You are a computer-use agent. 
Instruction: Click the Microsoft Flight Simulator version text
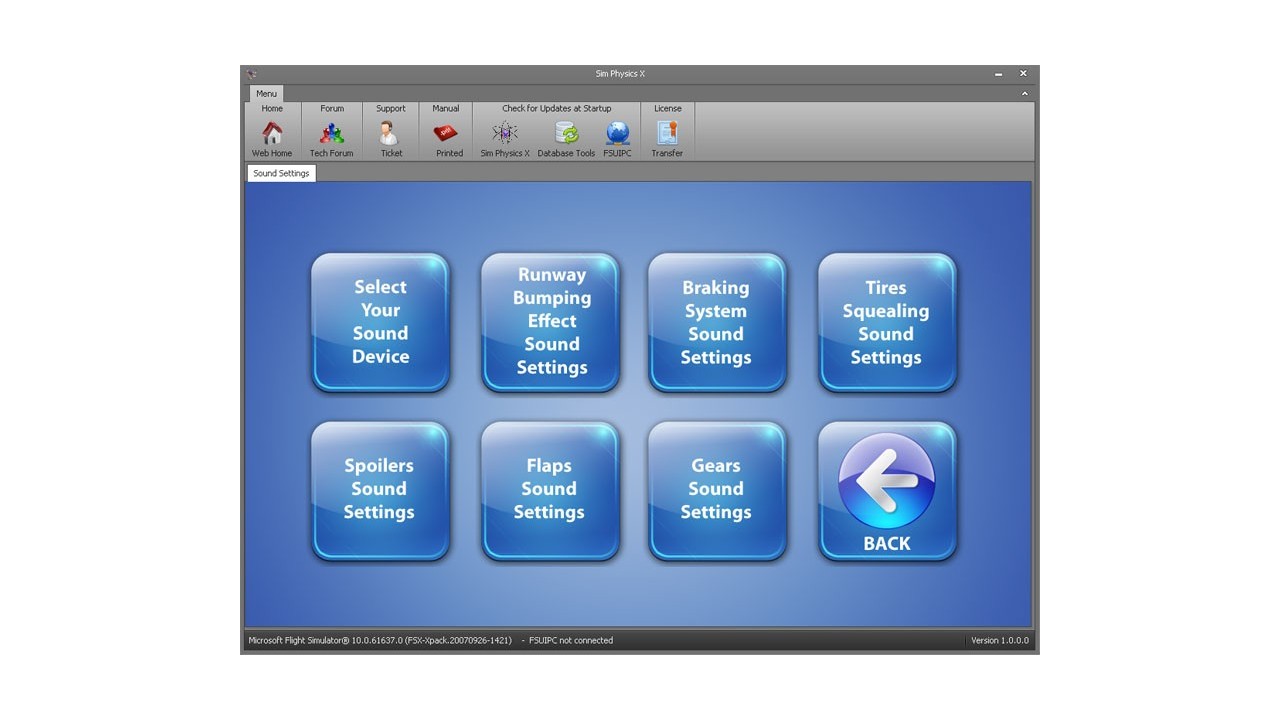380,640
